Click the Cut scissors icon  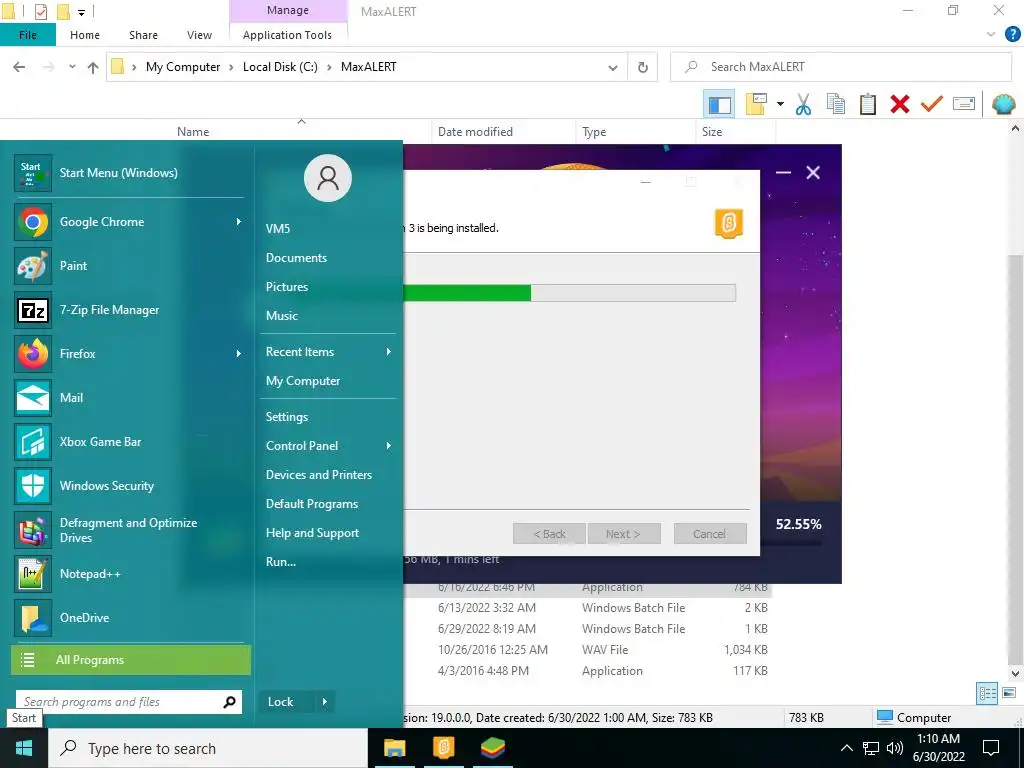click(x=803, y=104)
